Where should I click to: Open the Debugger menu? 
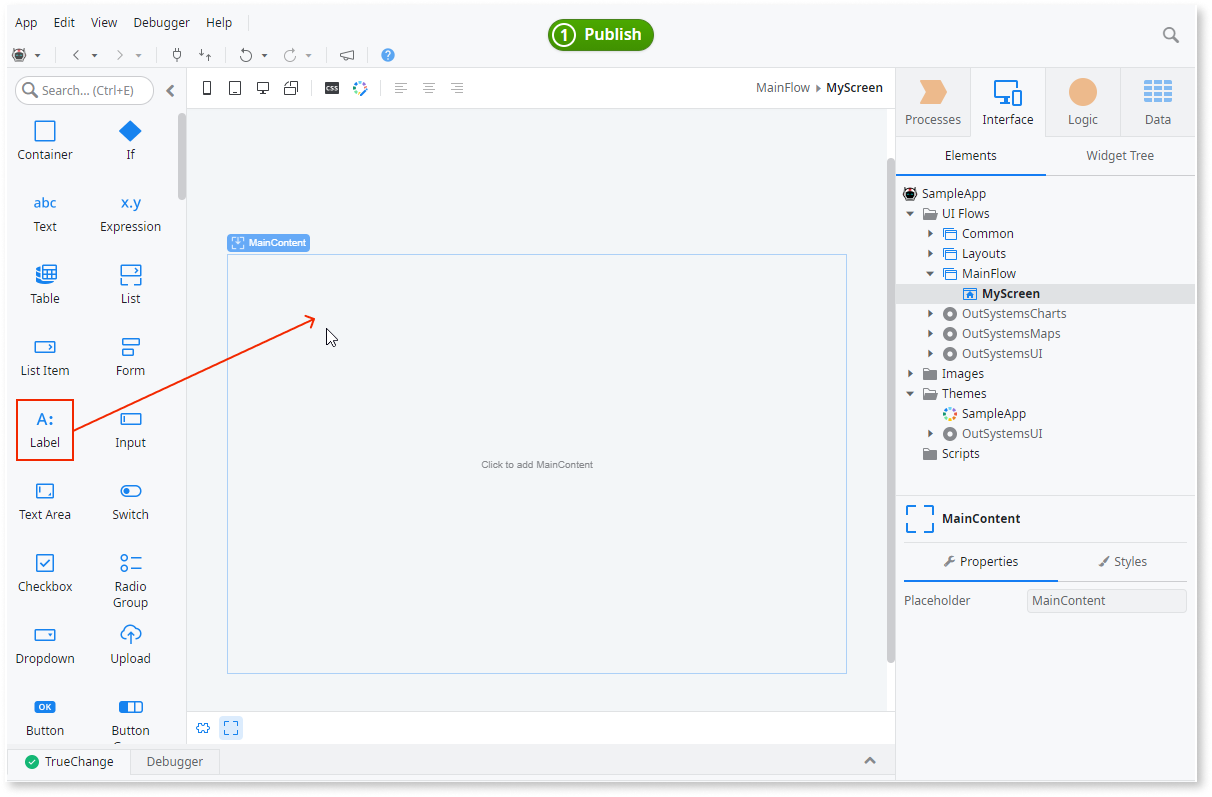160,21
